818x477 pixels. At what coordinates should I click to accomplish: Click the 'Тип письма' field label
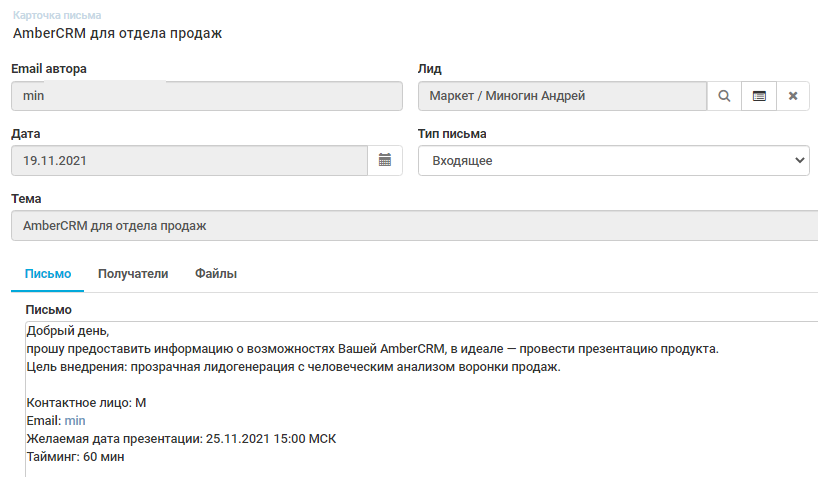[452, 134]
